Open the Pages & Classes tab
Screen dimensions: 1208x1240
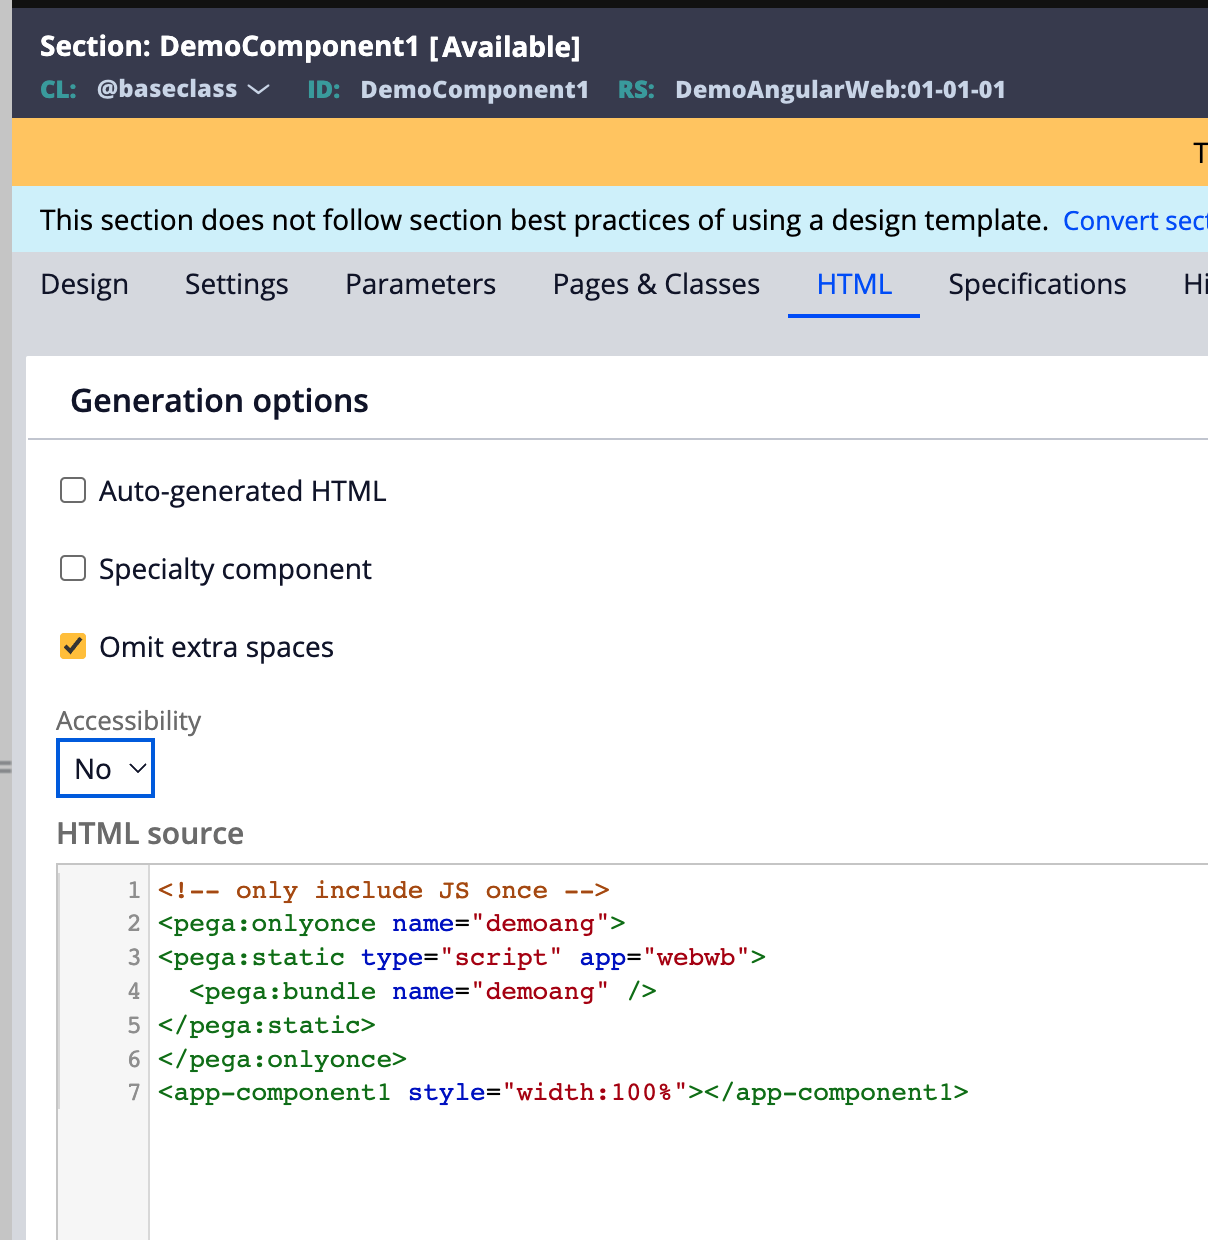655,284
